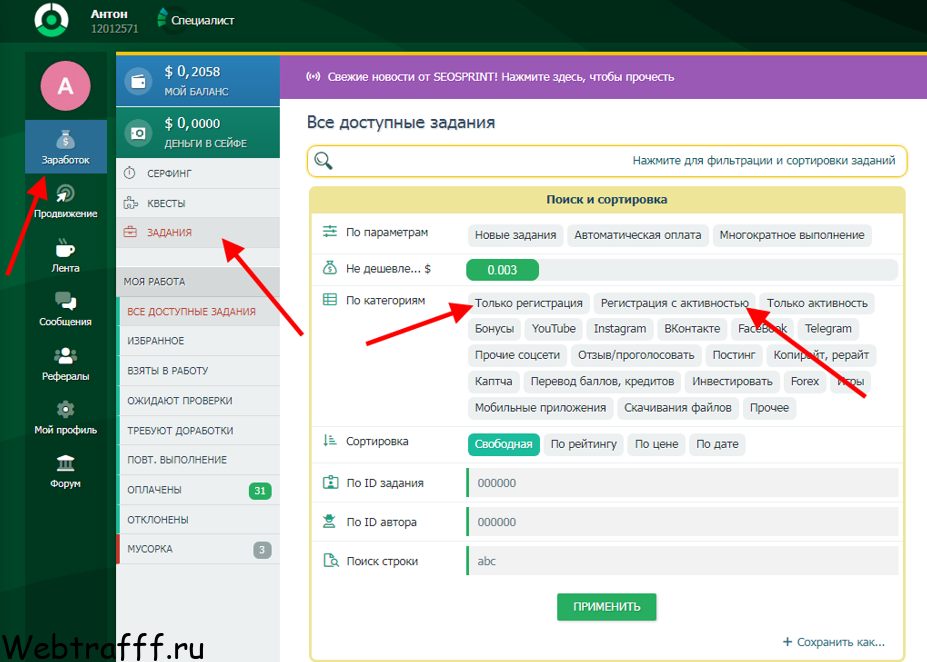Toggle the Постинг category
Screen dimensions: 927x662
click(734, 355)
